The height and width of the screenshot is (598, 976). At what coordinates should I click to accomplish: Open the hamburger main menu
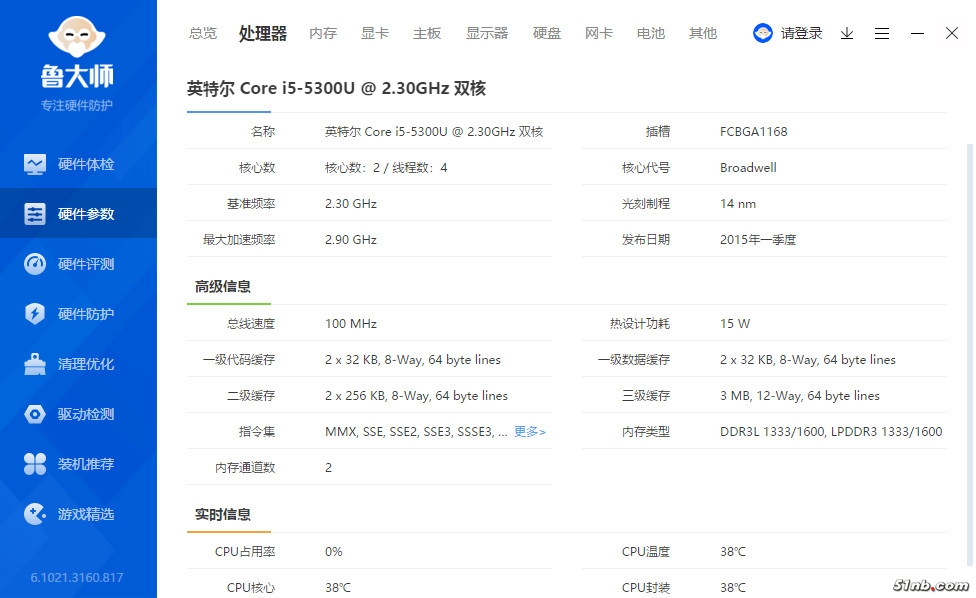881,33
